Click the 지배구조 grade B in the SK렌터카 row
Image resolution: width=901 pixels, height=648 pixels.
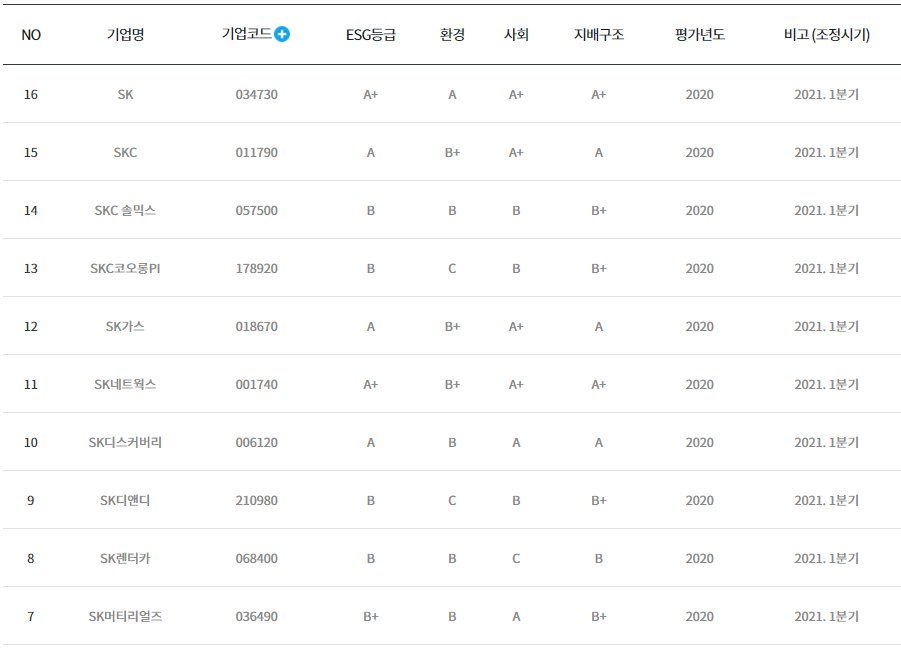pyautogui.click(x=599, y=558)
